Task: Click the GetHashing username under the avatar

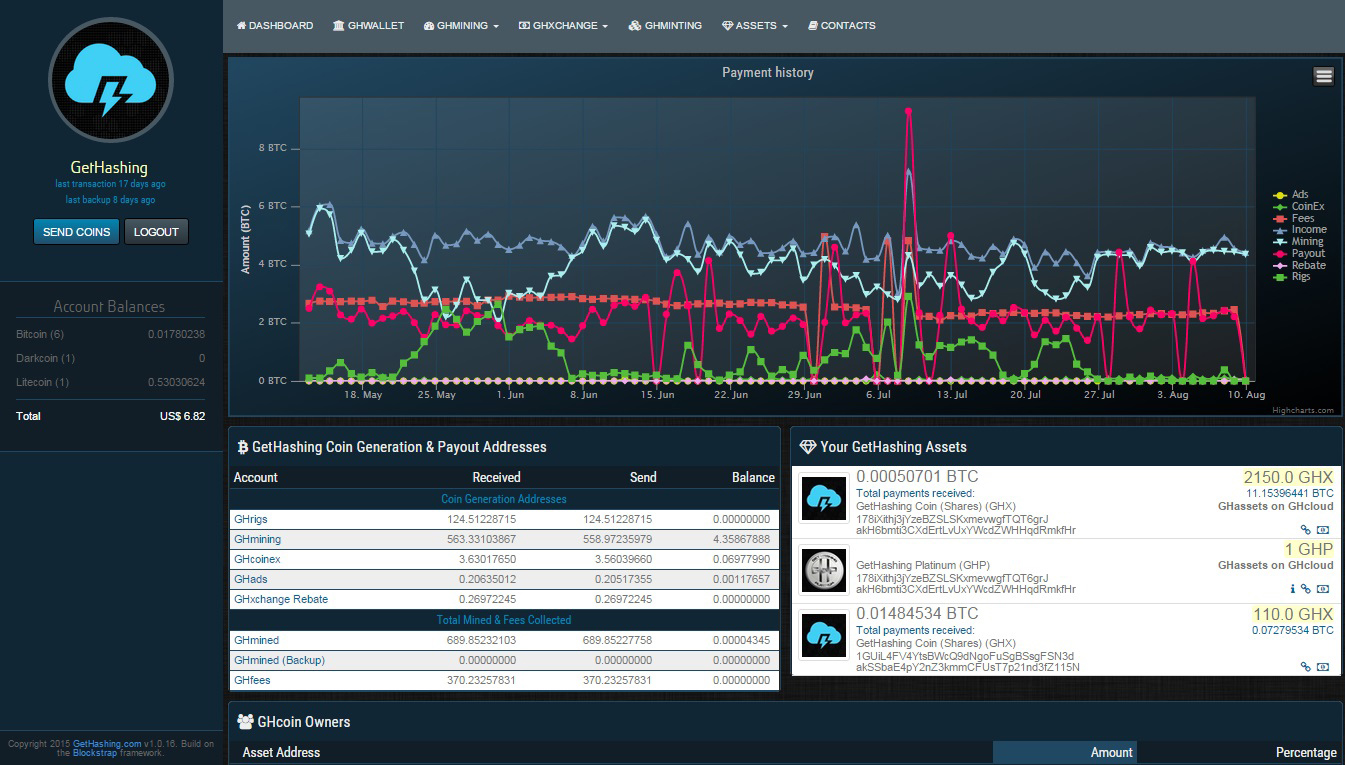Action: pos(109,168)
